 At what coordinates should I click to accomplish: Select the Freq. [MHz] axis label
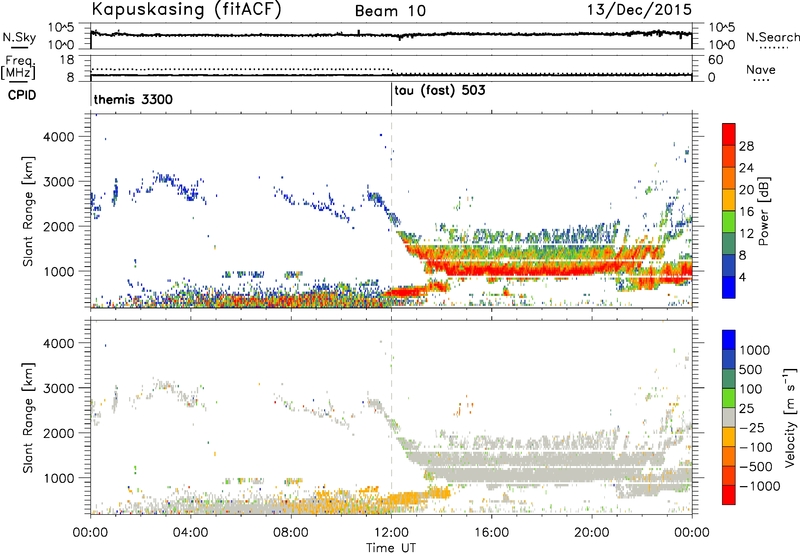(19, 67)
